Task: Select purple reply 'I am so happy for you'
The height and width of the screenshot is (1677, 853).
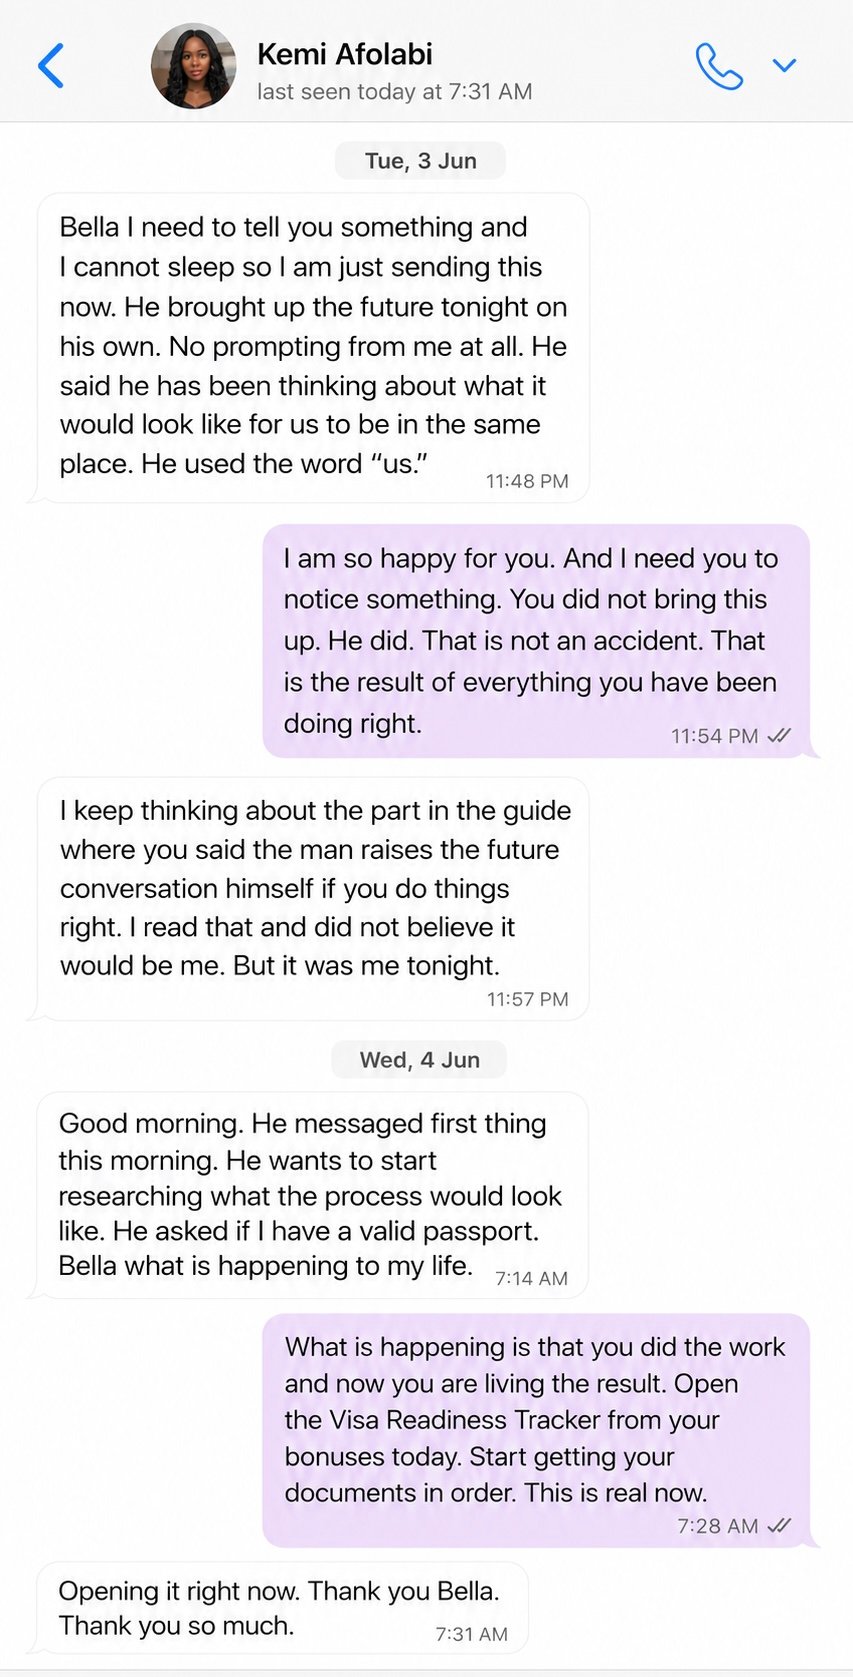Action: click(536, 641)
